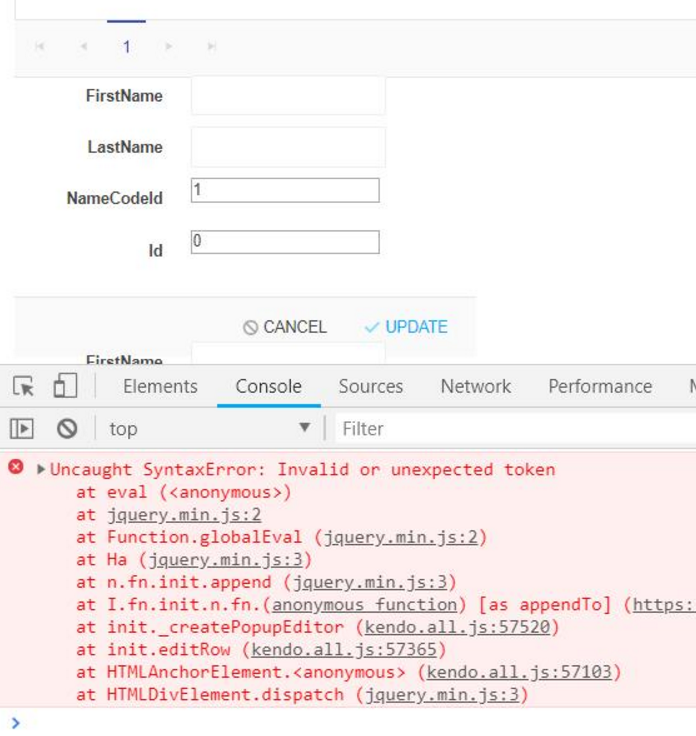
Task: Select the Console tab
Action: (x=268, y=386)
